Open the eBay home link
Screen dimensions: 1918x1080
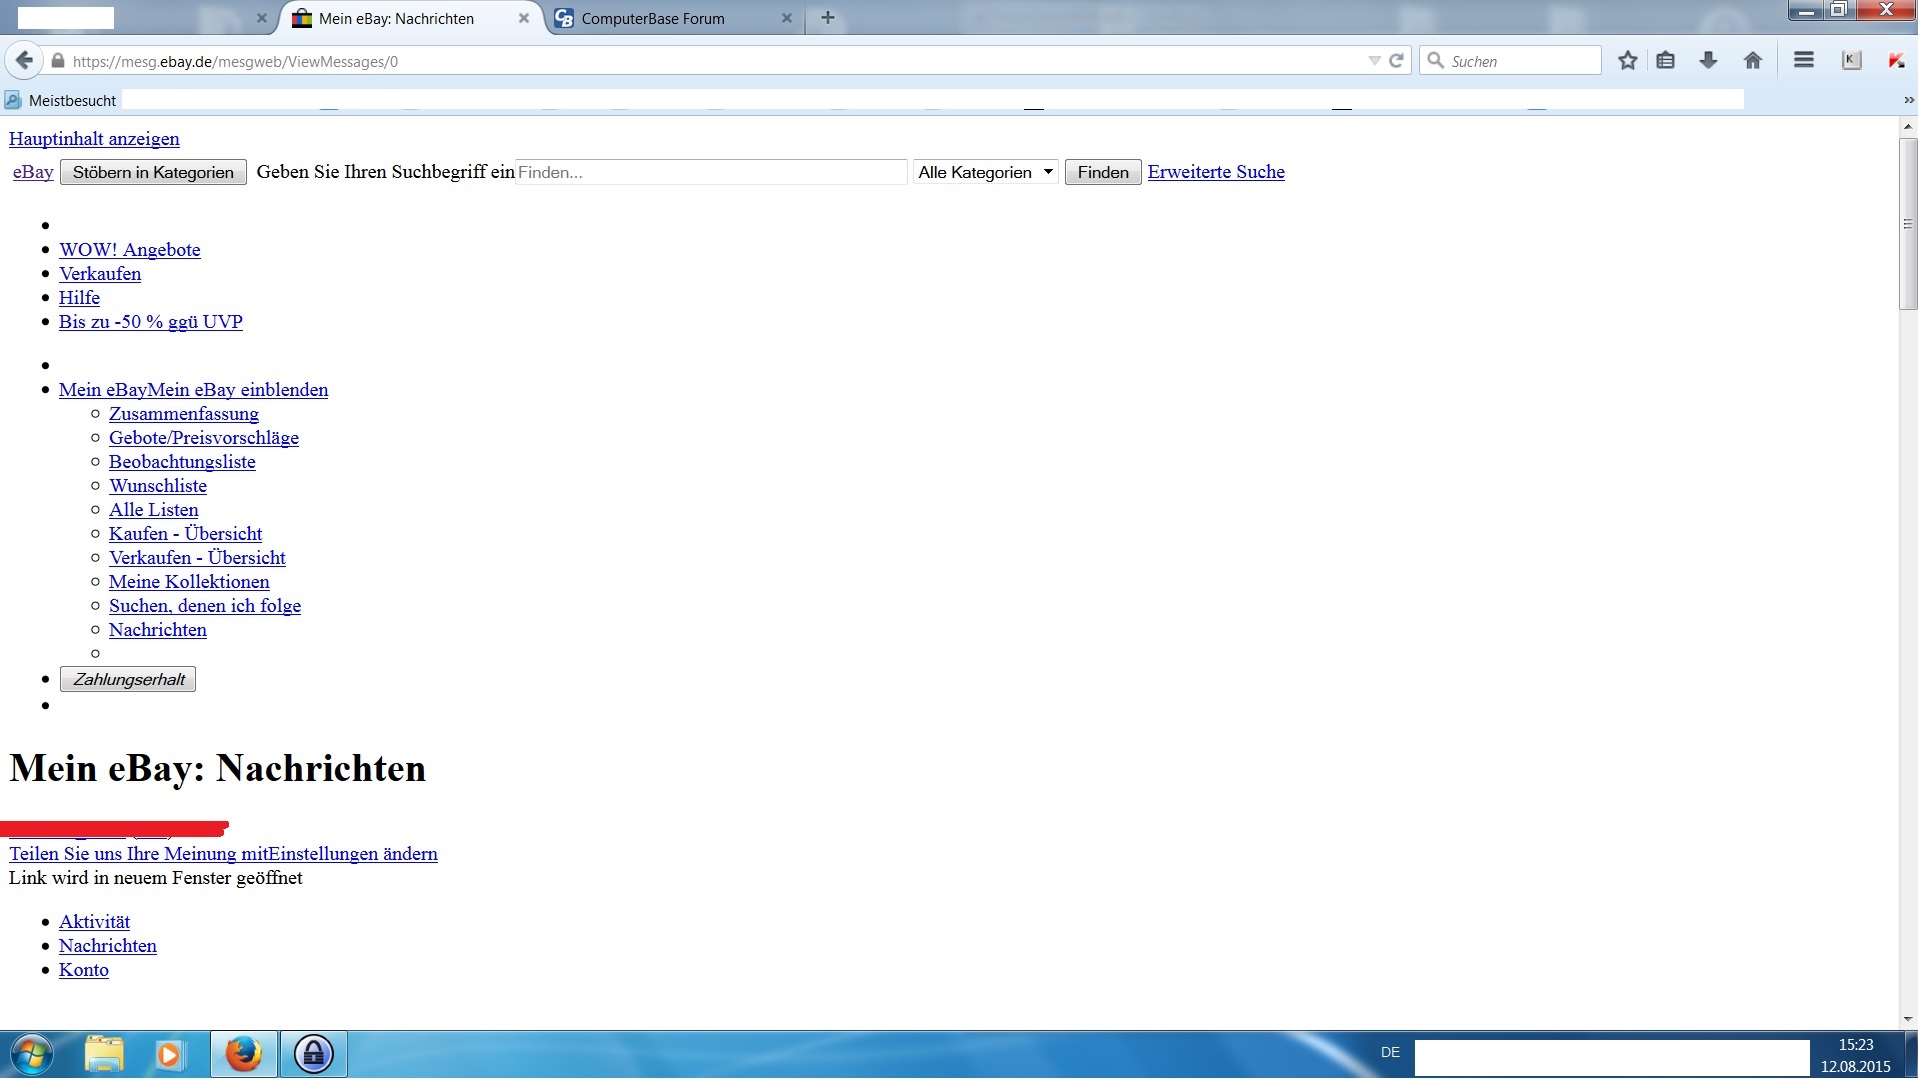pos(33,172)
